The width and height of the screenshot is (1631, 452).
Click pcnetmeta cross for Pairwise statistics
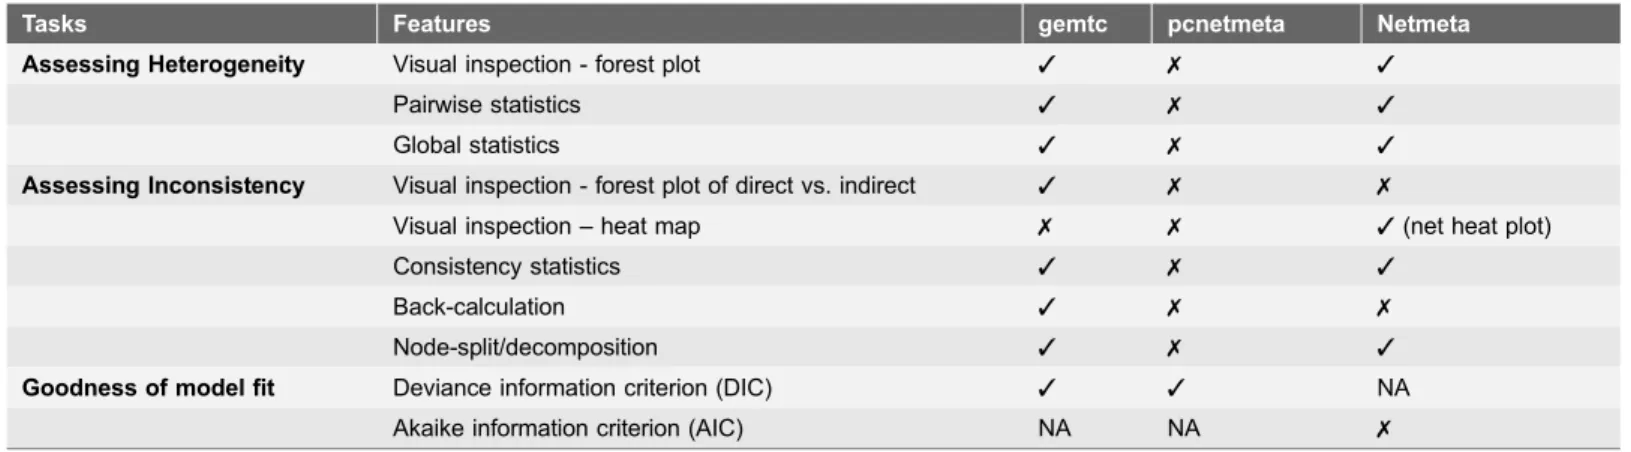pyautogui.click(x=1174, y=105)
